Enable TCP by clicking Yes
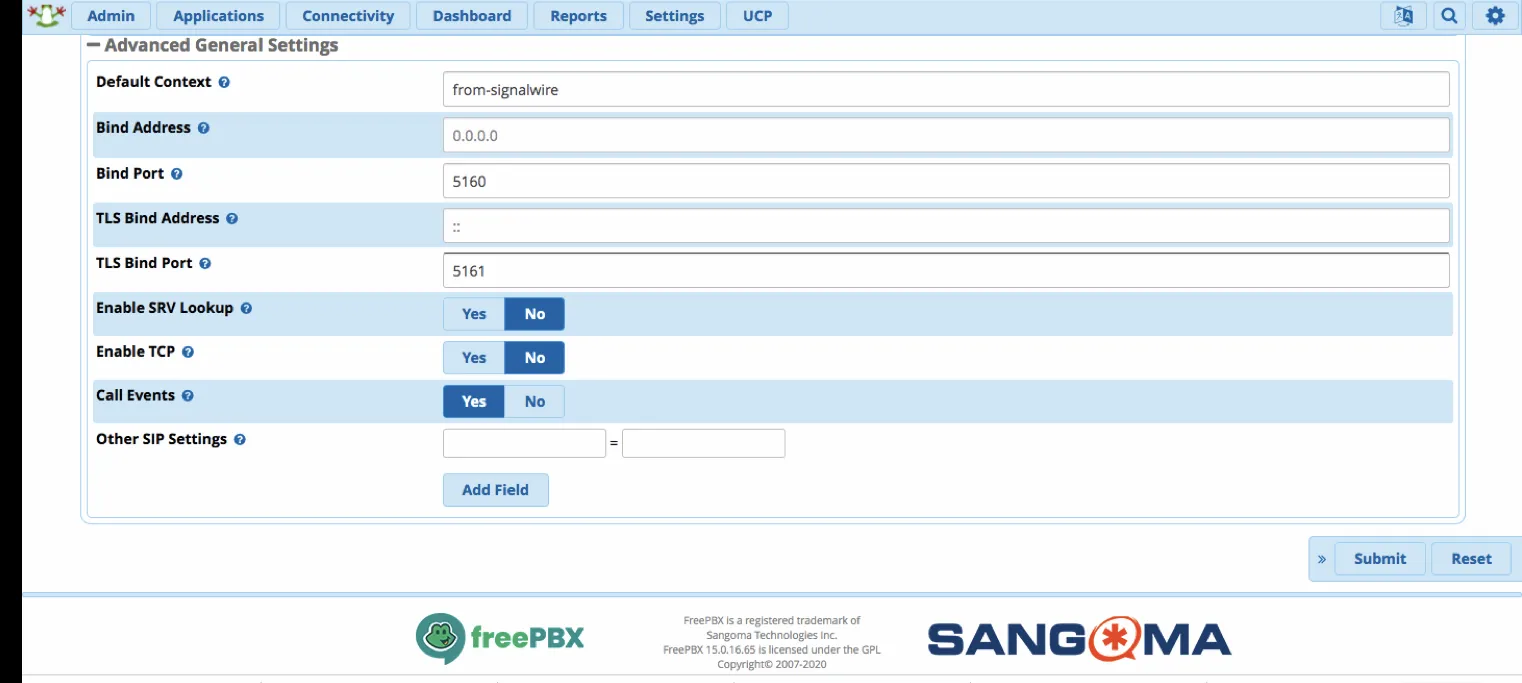Viewport: 1522px width, 683px height. point(473,357)
